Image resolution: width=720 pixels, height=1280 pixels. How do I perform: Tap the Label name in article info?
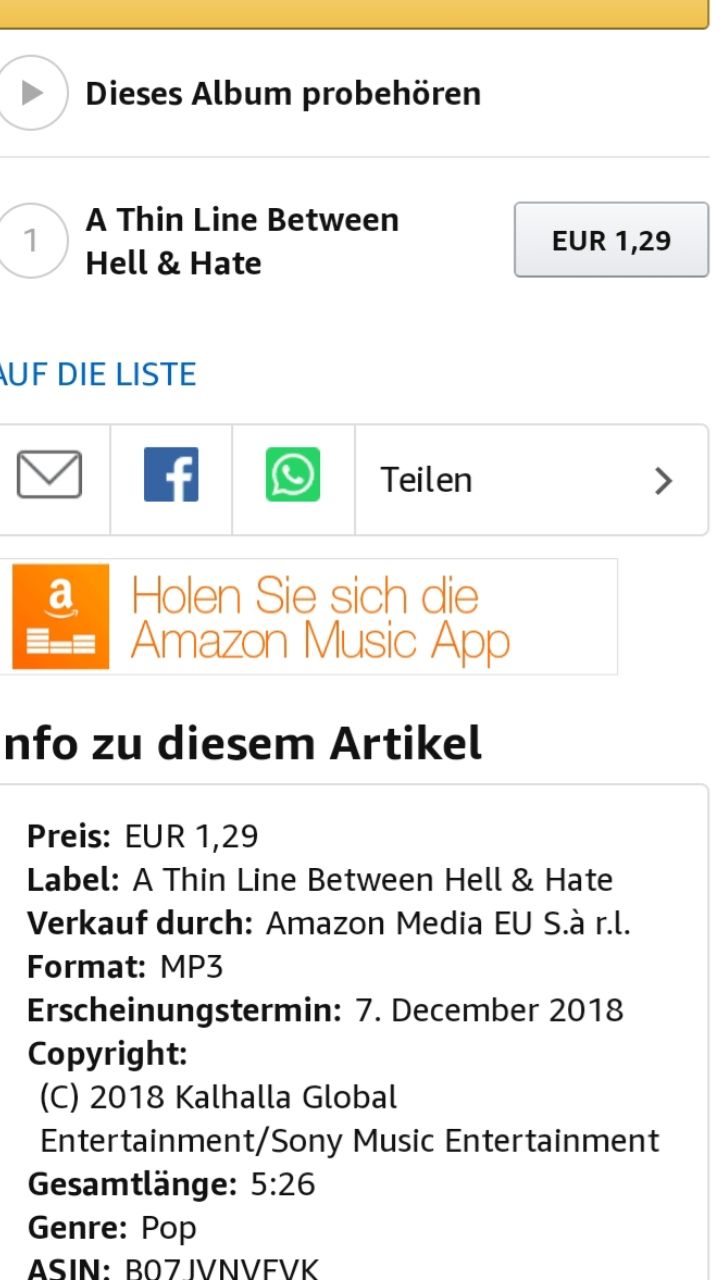coord(373,880)
